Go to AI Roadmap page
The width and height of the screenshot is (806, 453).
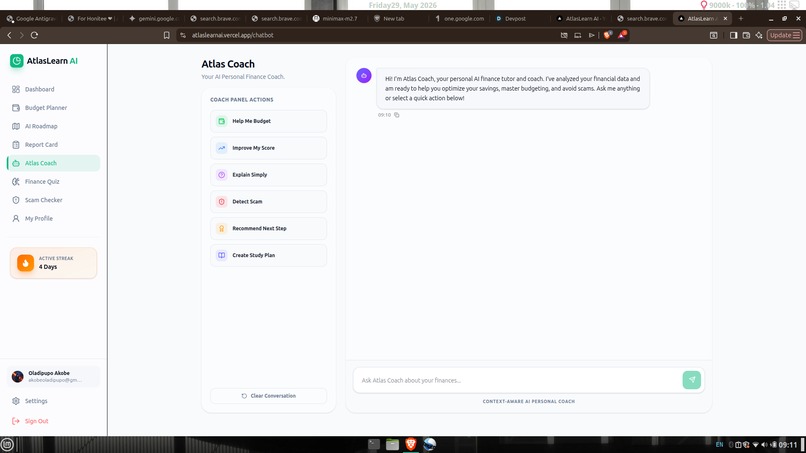(x=53, y=126)
